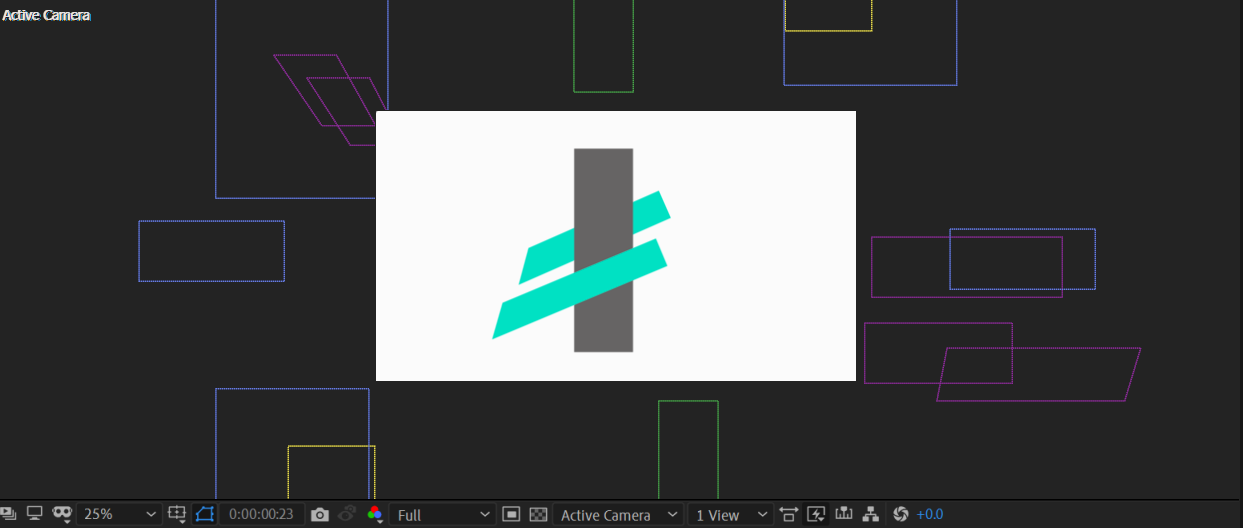Take a snapshot with the camera icon

tap(320, 514)
